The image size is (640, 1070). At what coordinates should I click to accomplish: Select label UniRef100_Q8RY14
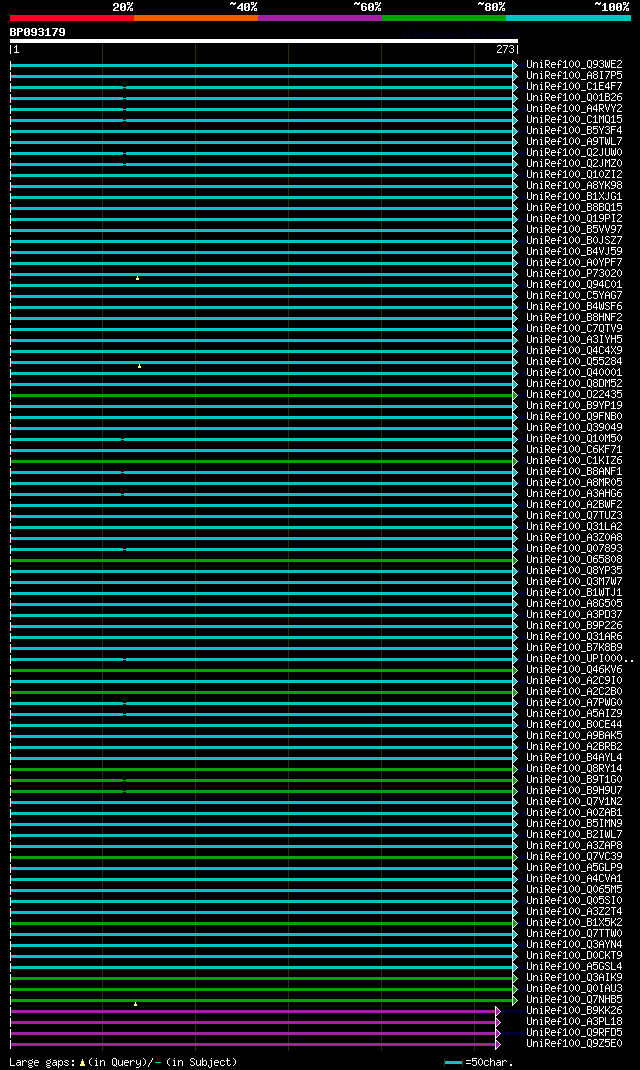[574, 768]
